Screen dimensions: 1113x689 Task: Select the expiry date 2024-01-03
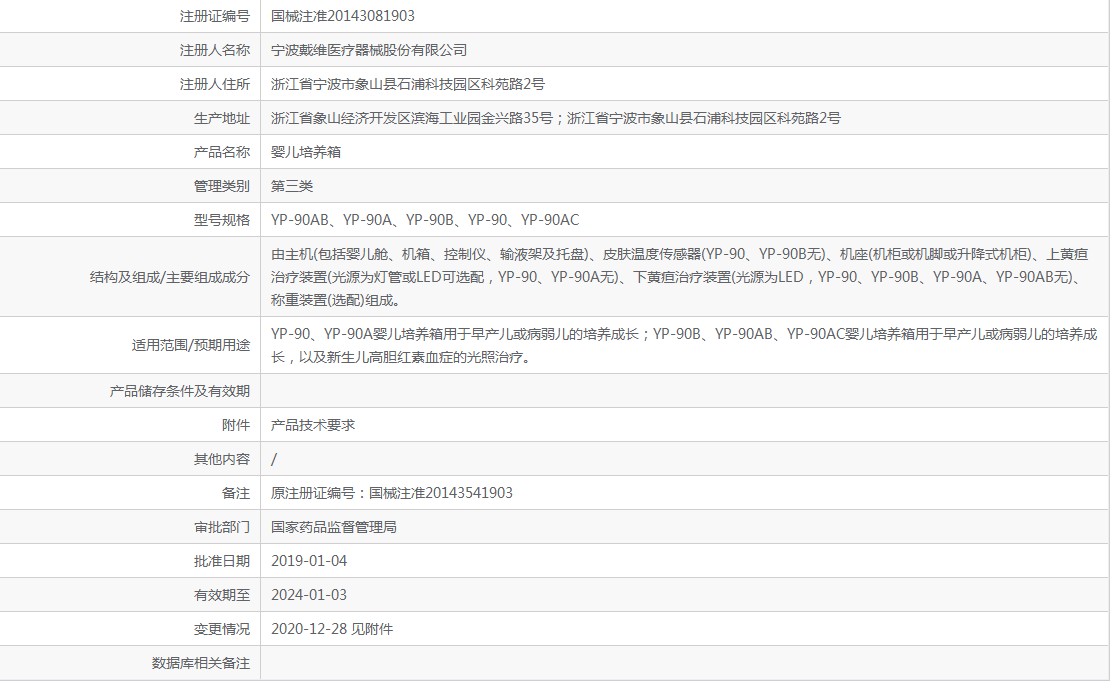click(x=309, y=595)
